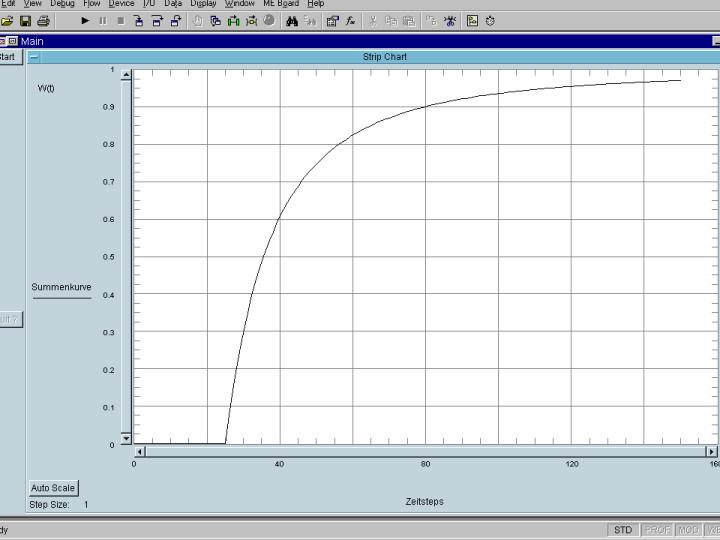The width and height of the screenshot is (720, 540).
Task: Click the vertical scrollbar down arrow
Action: point(126,438)
